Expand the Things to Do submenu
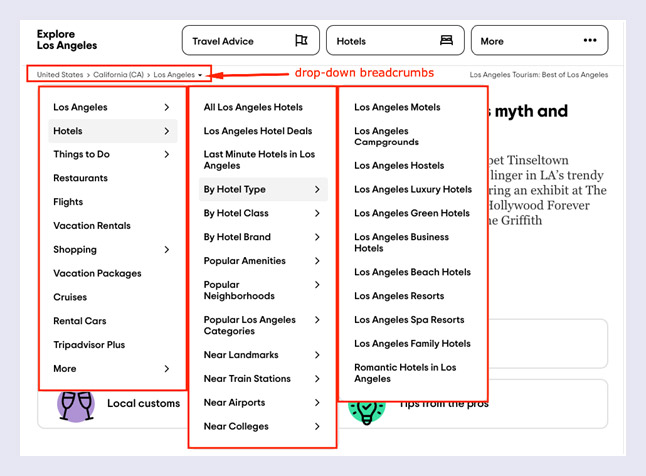Viewport: 646px width, 476px height. point(166,154)
